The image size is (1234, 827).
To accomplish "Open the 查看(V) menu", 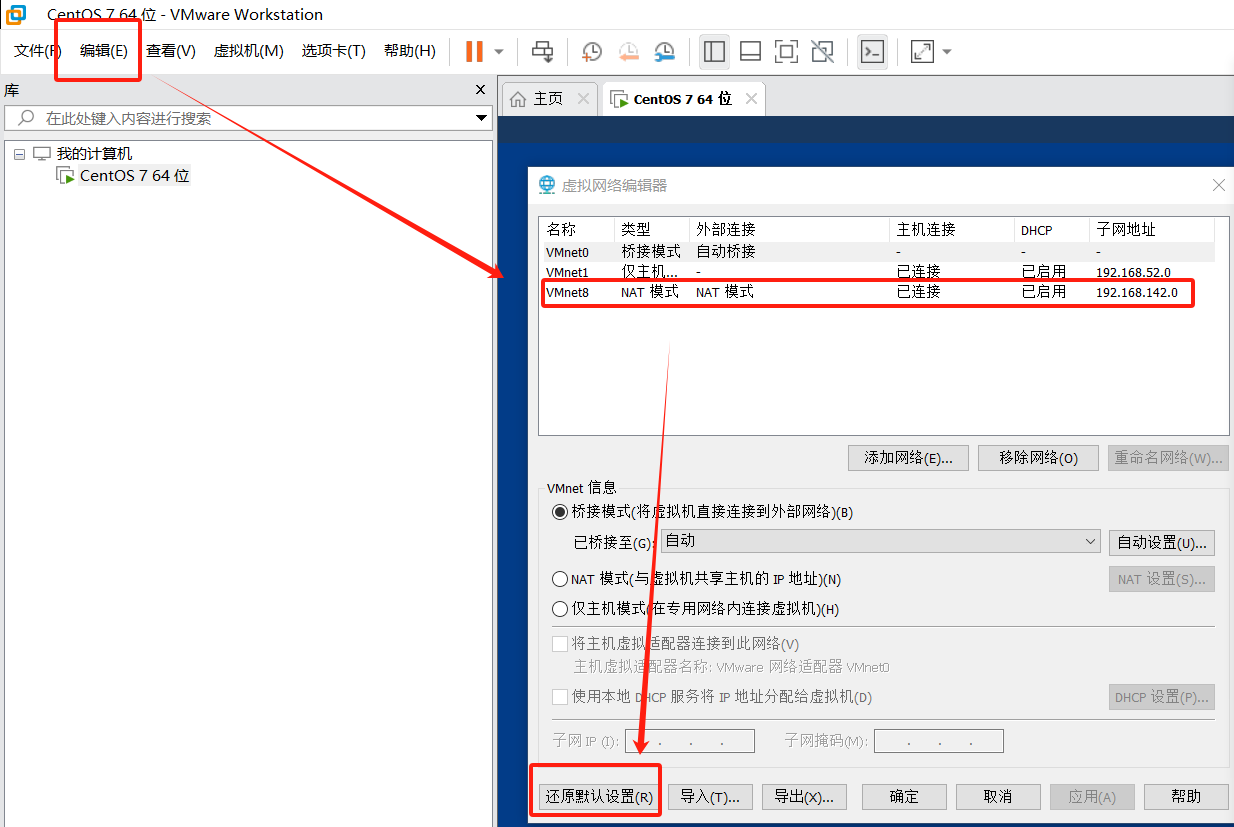I will pos(171,51).
